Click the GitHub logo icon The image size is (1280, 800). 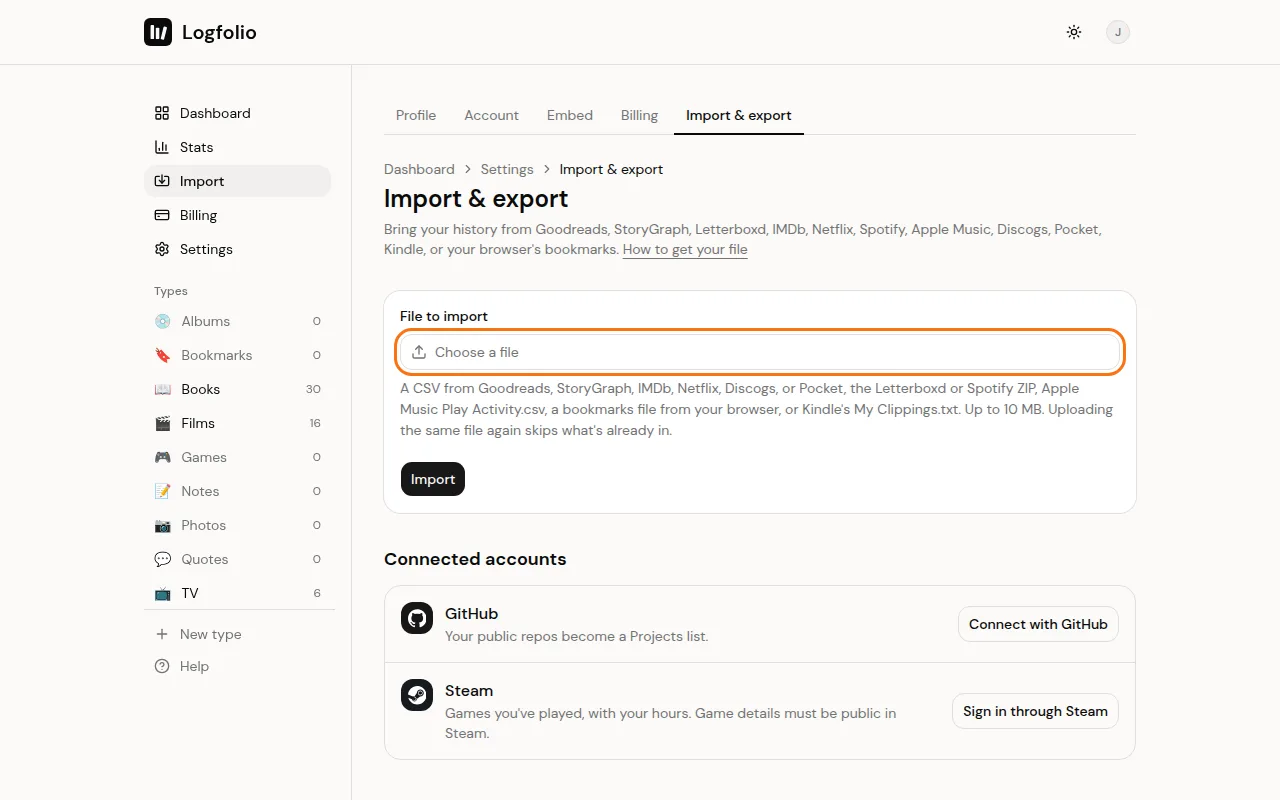(x=417, y=618)
